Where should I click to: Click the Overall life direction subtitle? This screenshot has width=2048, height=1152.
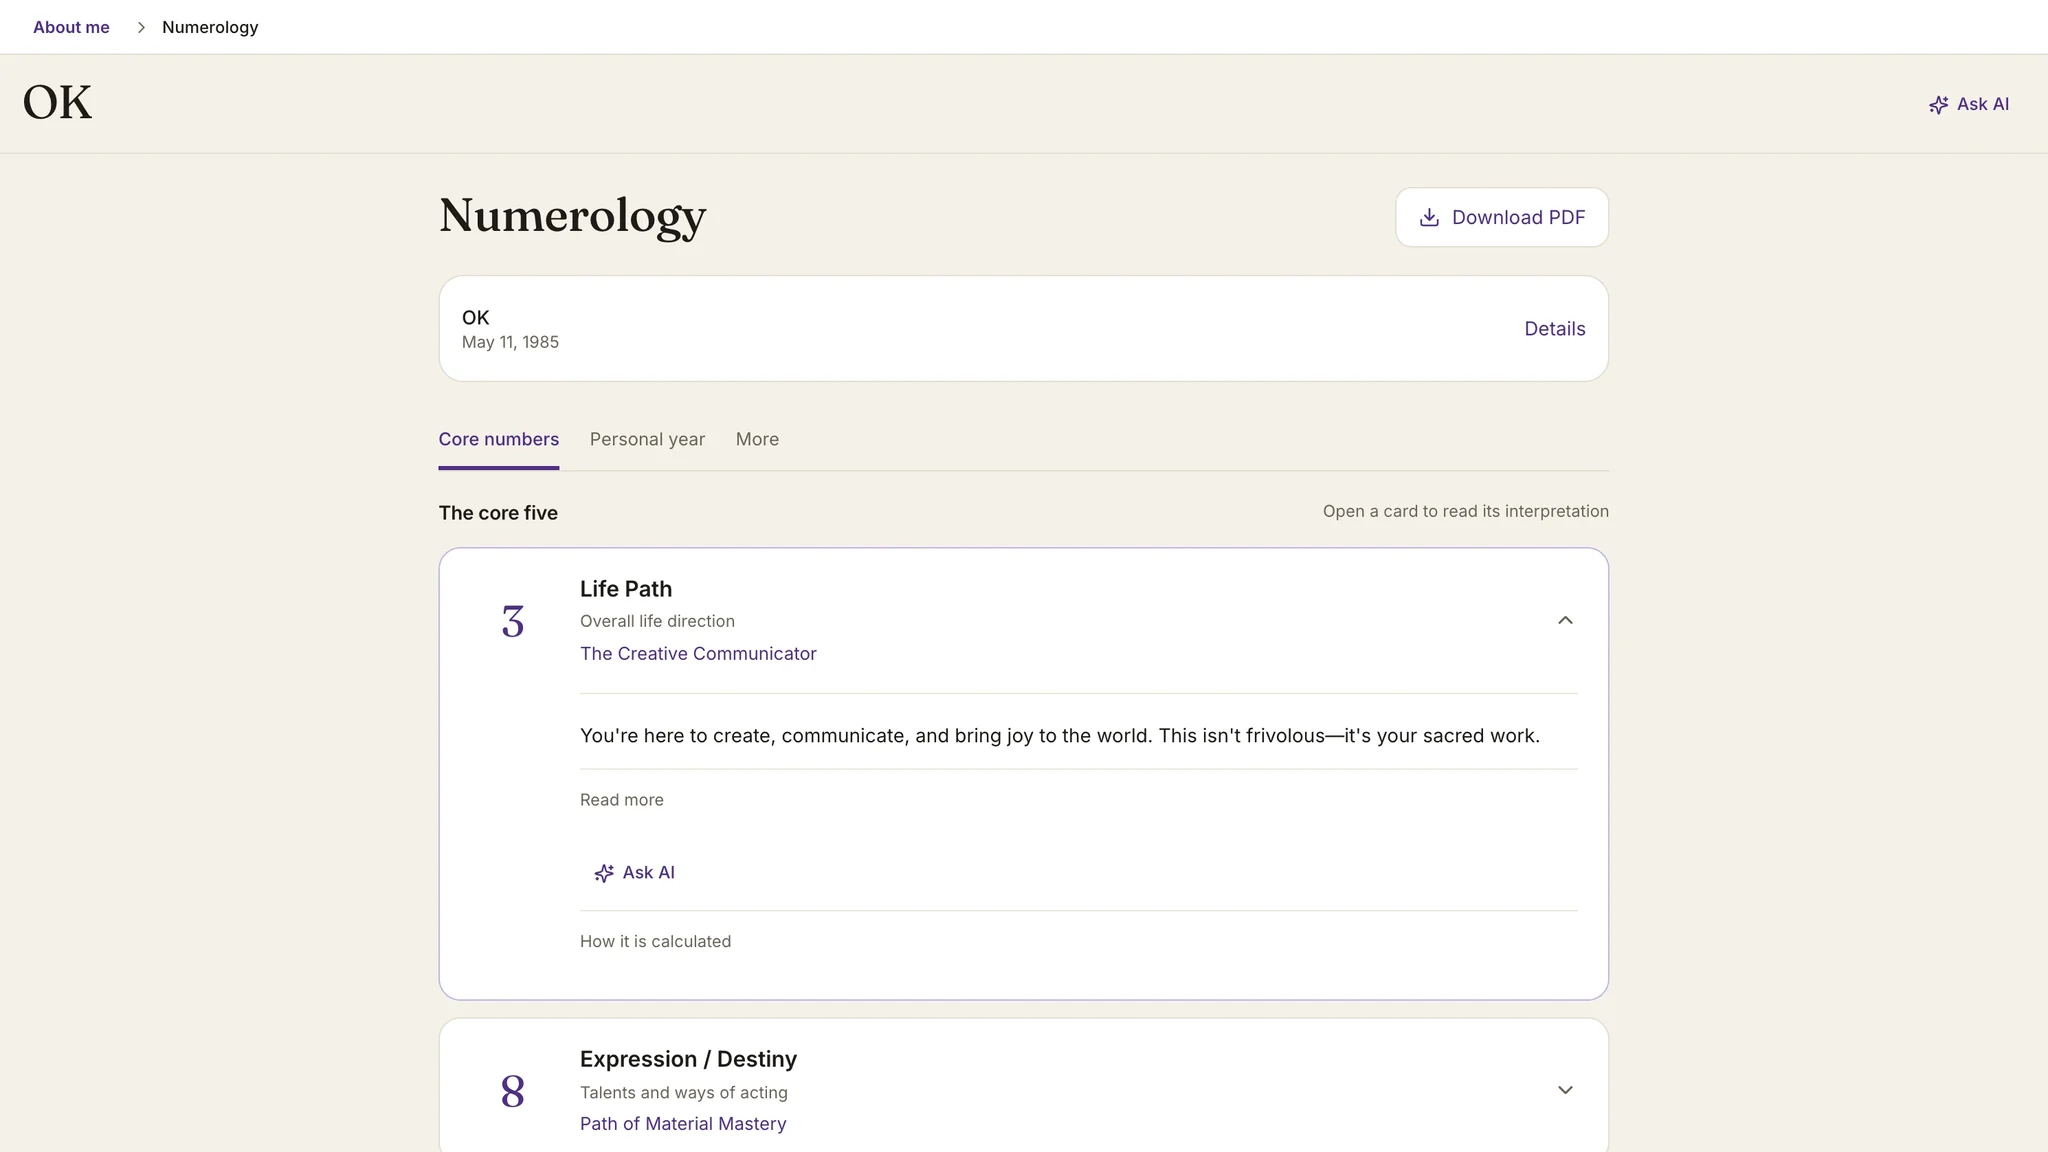tap(657, 621)
